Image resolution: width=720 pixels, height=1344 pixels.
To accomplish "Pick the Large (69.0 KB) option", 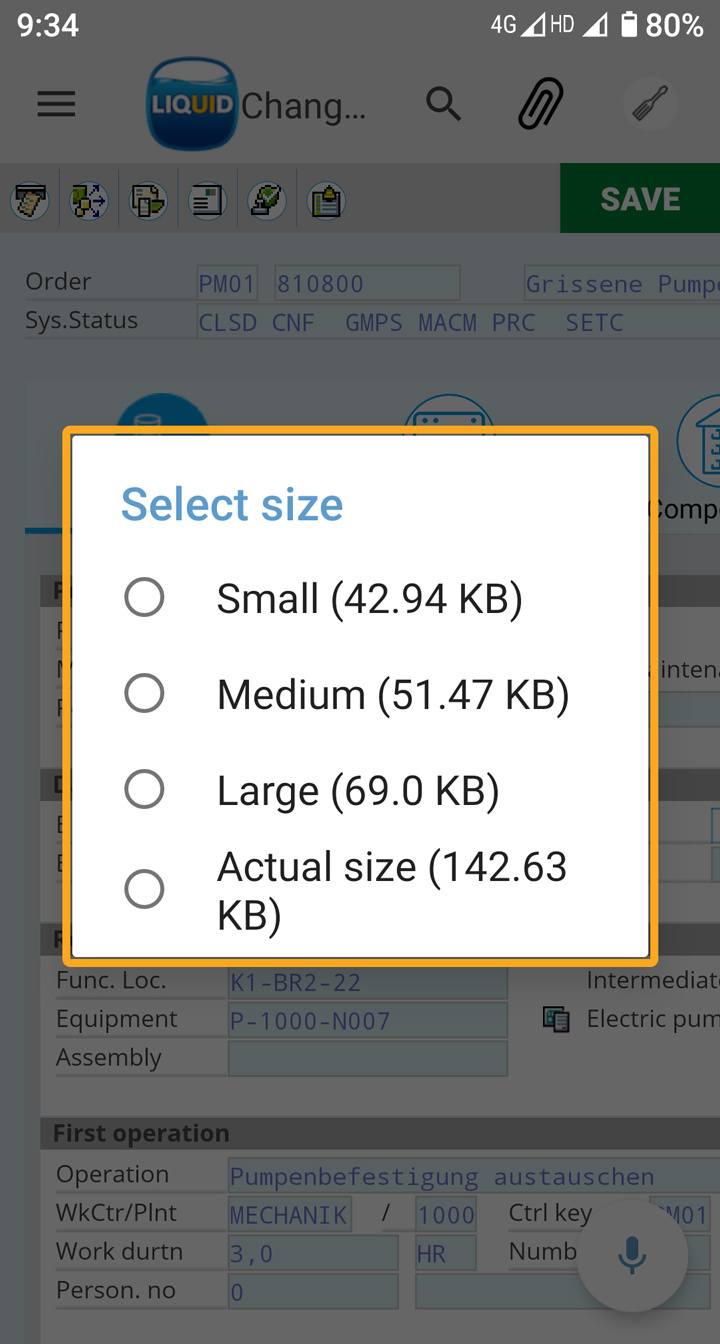I will click(145, 789).
